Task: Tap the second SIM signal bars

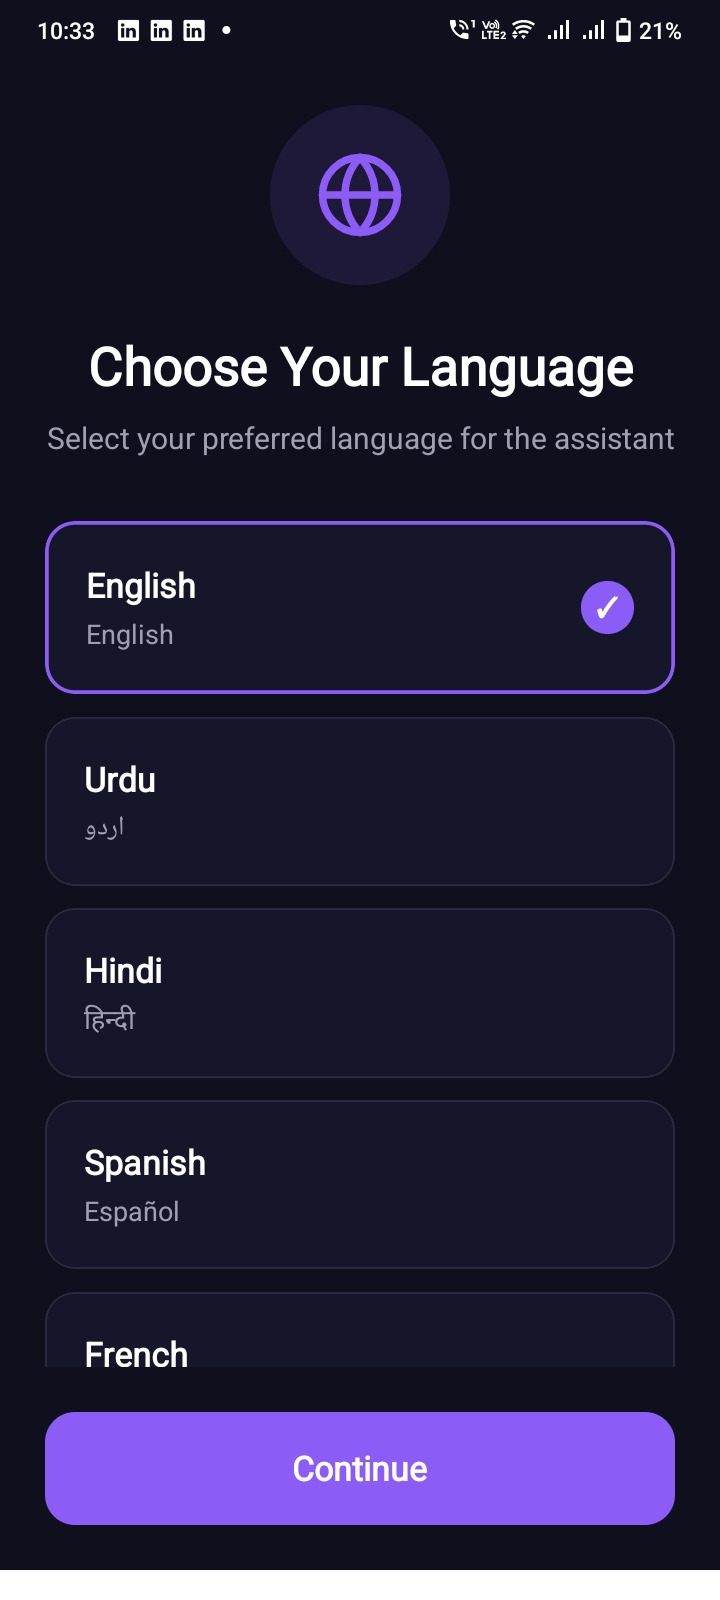Action: 594,31
